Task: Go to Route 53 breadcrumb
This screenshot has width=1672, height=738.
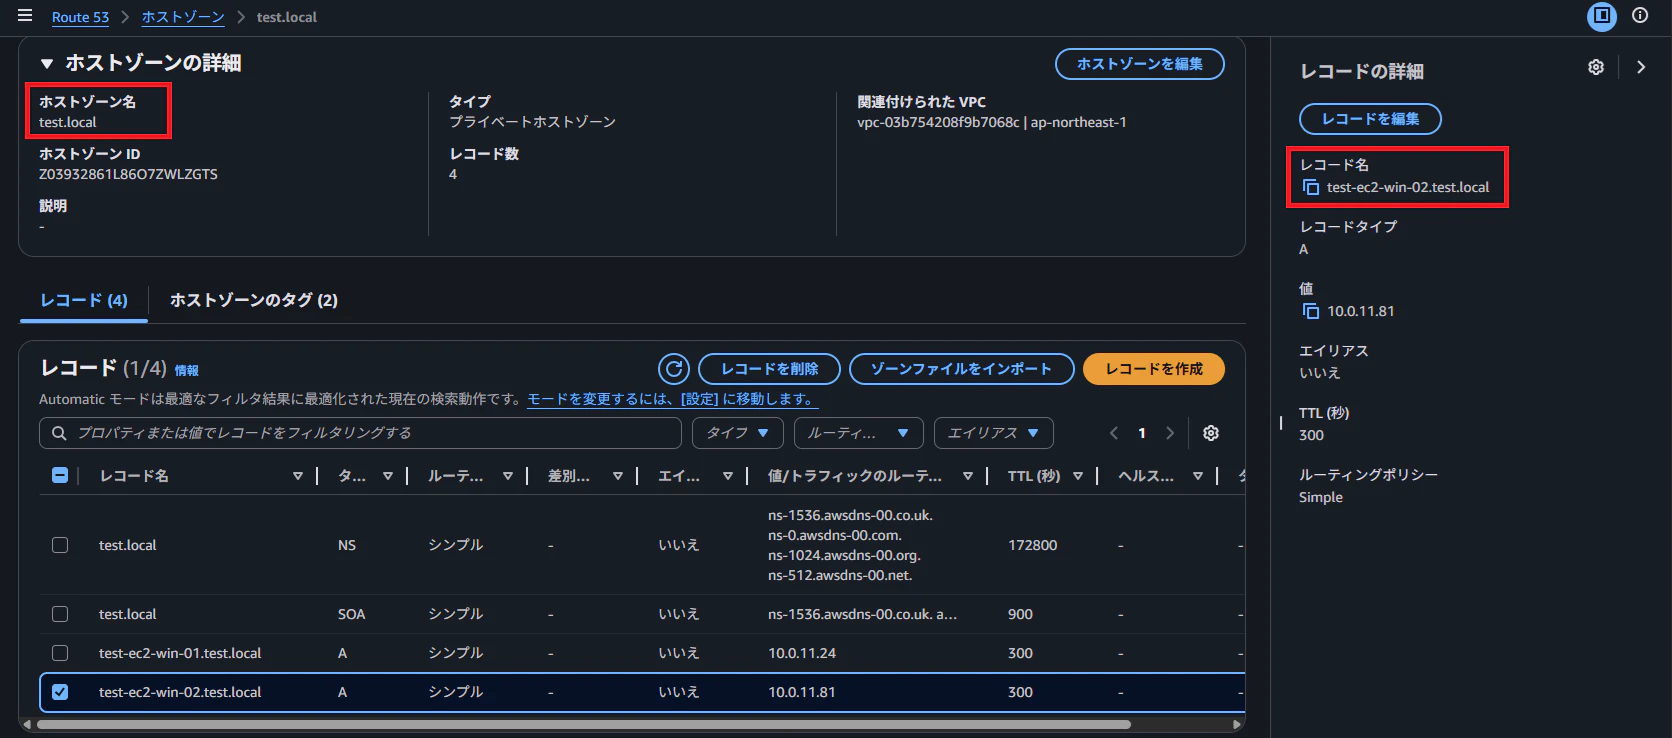Action: (80, 17)
